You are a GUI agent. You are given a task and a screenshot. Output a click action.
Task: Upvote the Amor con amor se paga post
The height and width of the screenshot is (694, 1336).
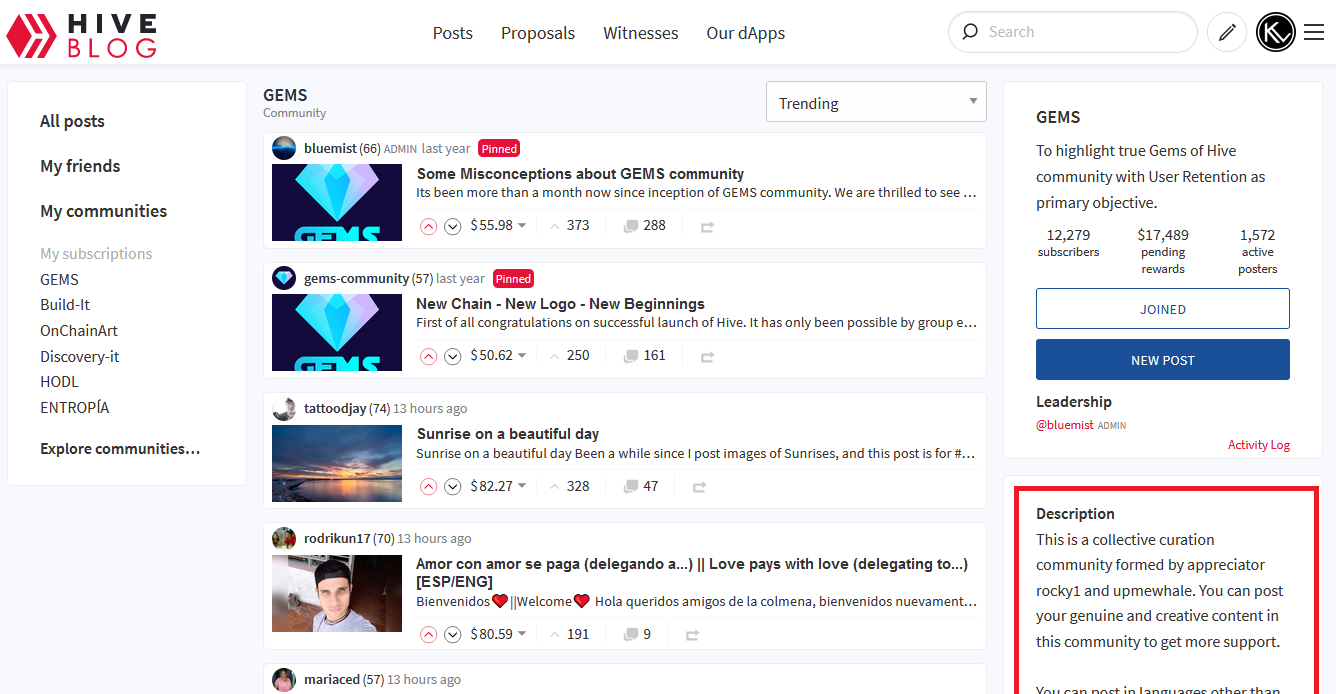pos(429,634)
